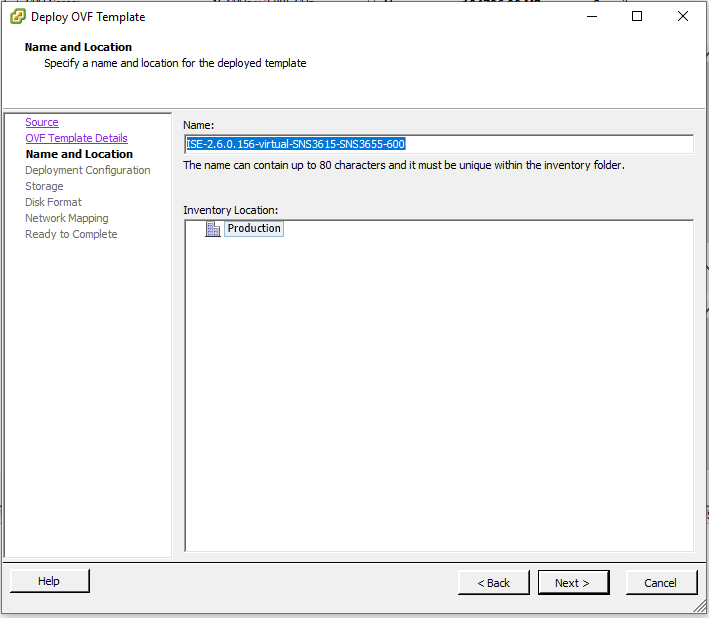Click the Name and Location heading
Screen dimensions: 709x618
(x=78, y=47)
